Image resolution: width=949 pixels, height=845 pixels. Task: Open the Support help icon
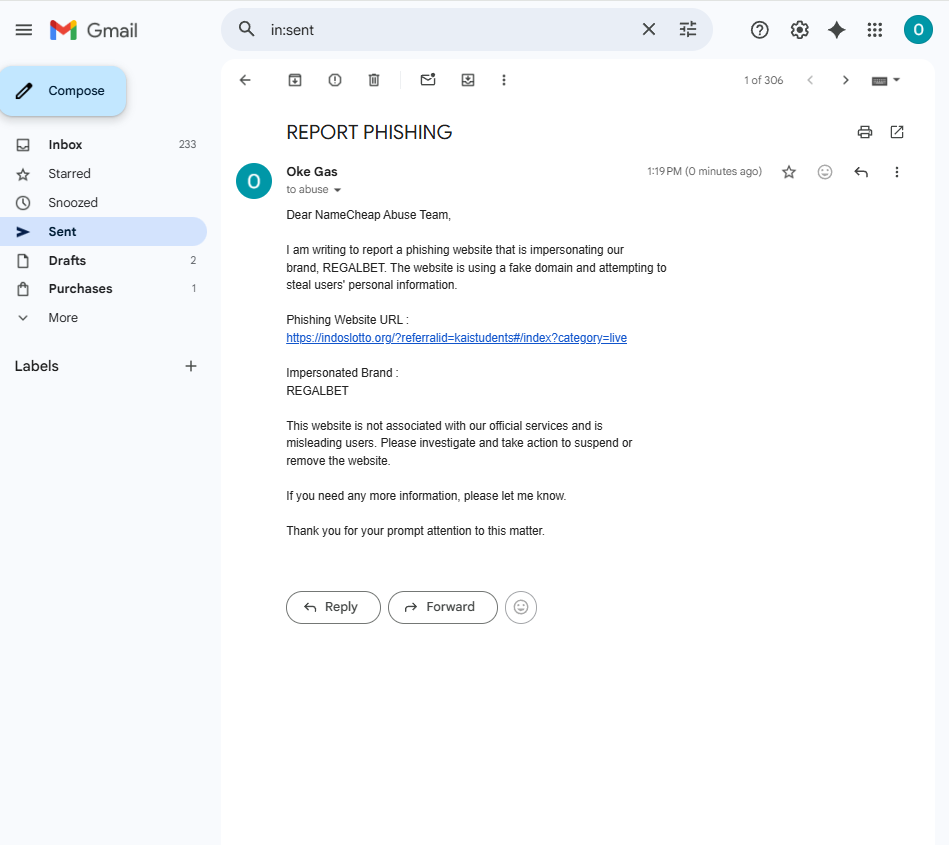760,30
